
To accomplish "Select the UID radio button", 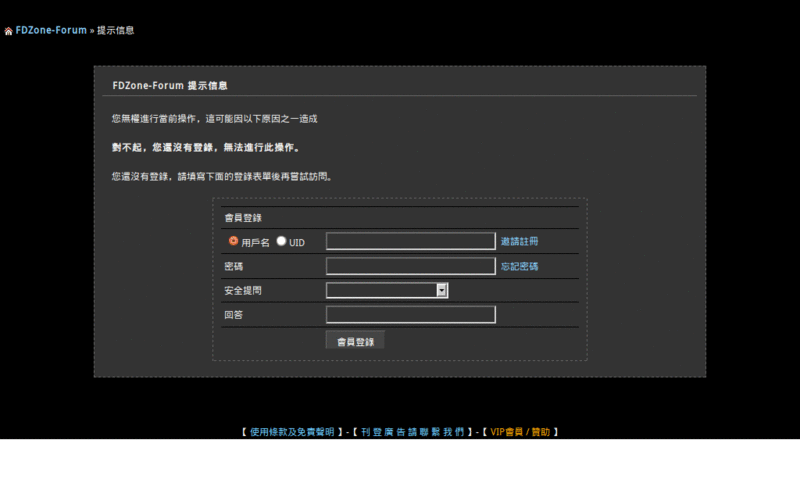I will coord(281,241).
